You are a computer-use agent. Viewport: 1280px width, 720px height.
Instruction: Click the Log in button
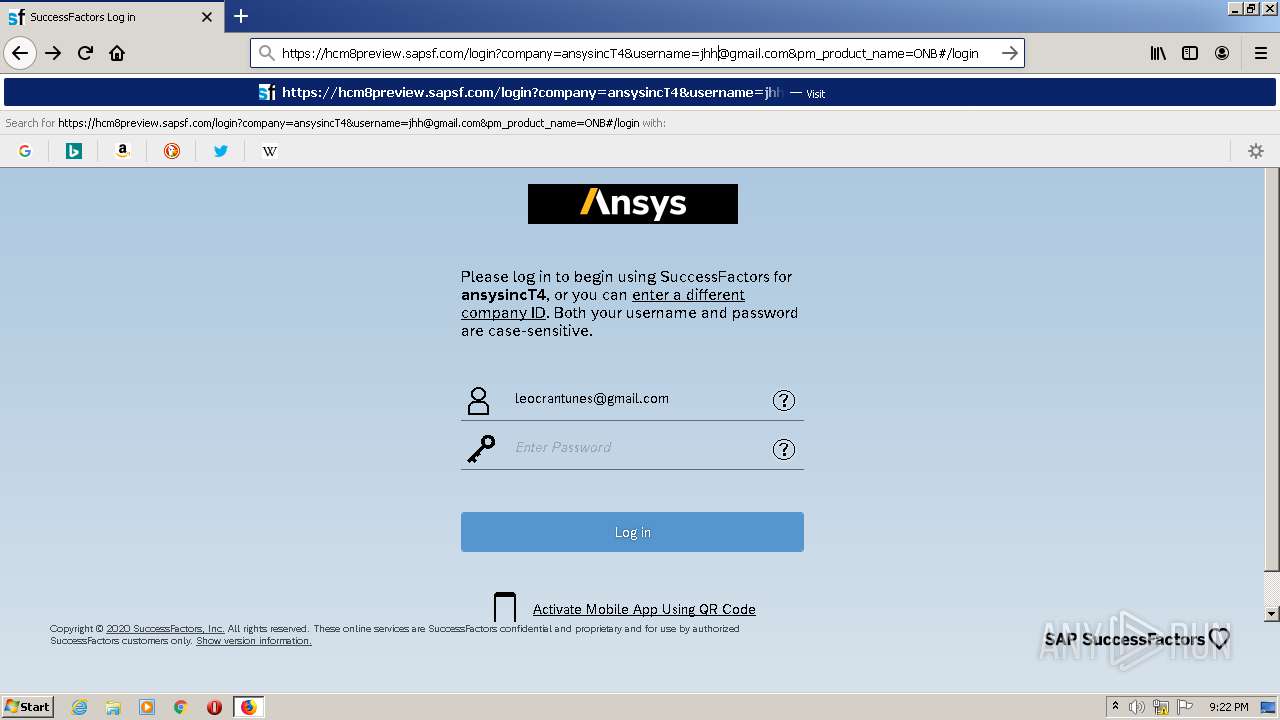pos(632,532)
